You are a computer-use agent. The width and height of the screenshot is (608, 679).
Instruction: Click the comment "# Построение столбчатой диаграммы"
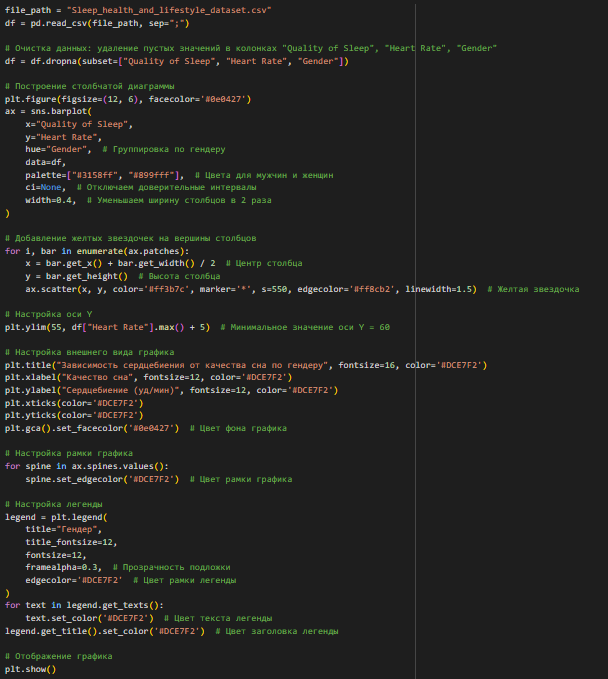coord(90,87)
